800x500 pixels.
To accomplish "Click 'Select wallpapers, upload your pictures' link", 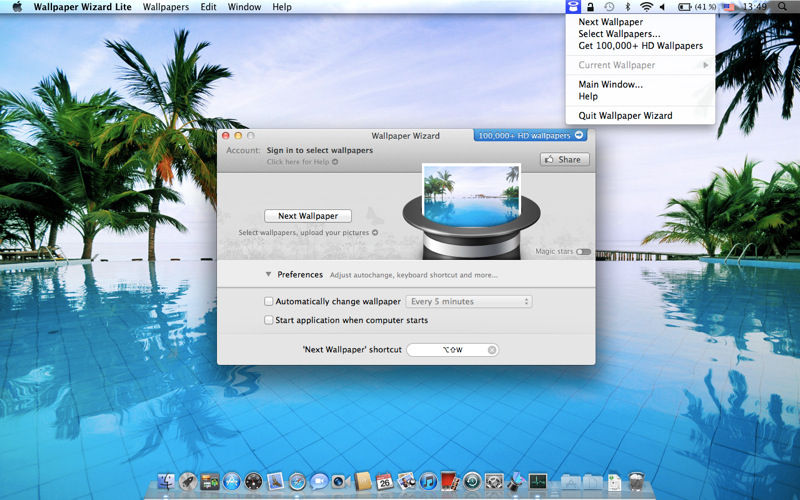I will tap(308, 232).
